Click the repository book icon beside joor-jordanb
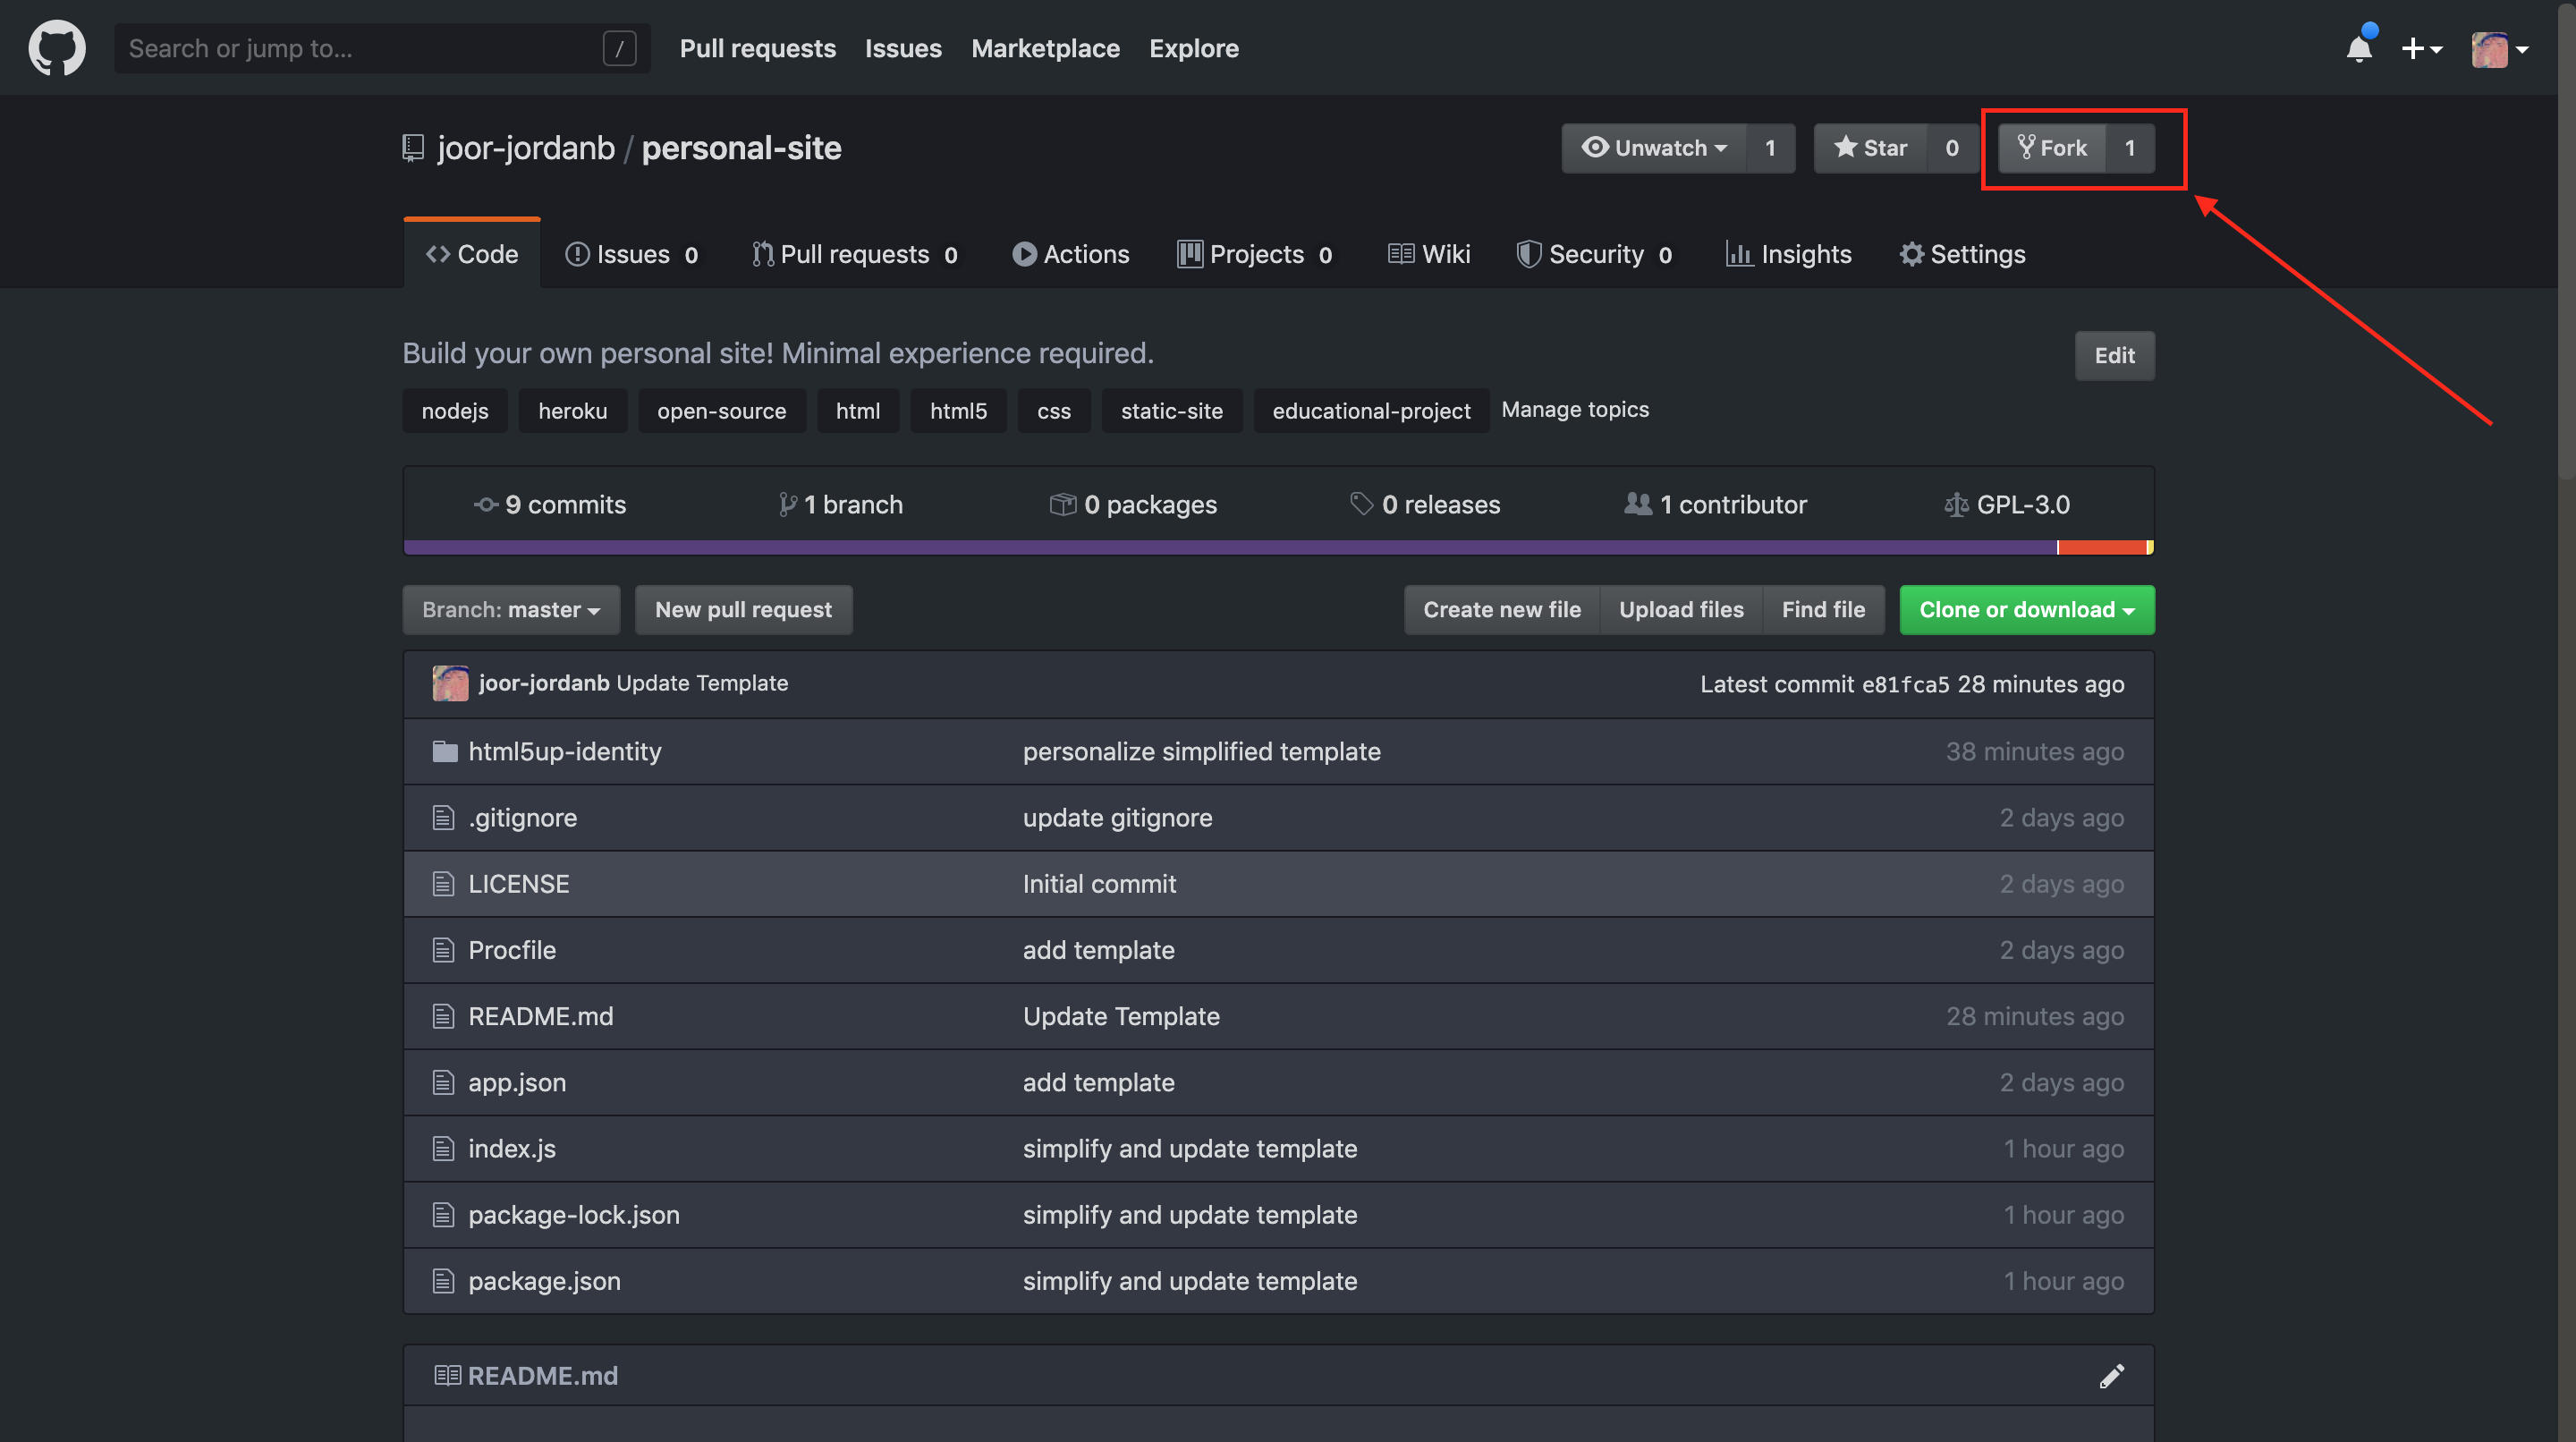This screenshot has width=2576, height=1442. point(413,148)
